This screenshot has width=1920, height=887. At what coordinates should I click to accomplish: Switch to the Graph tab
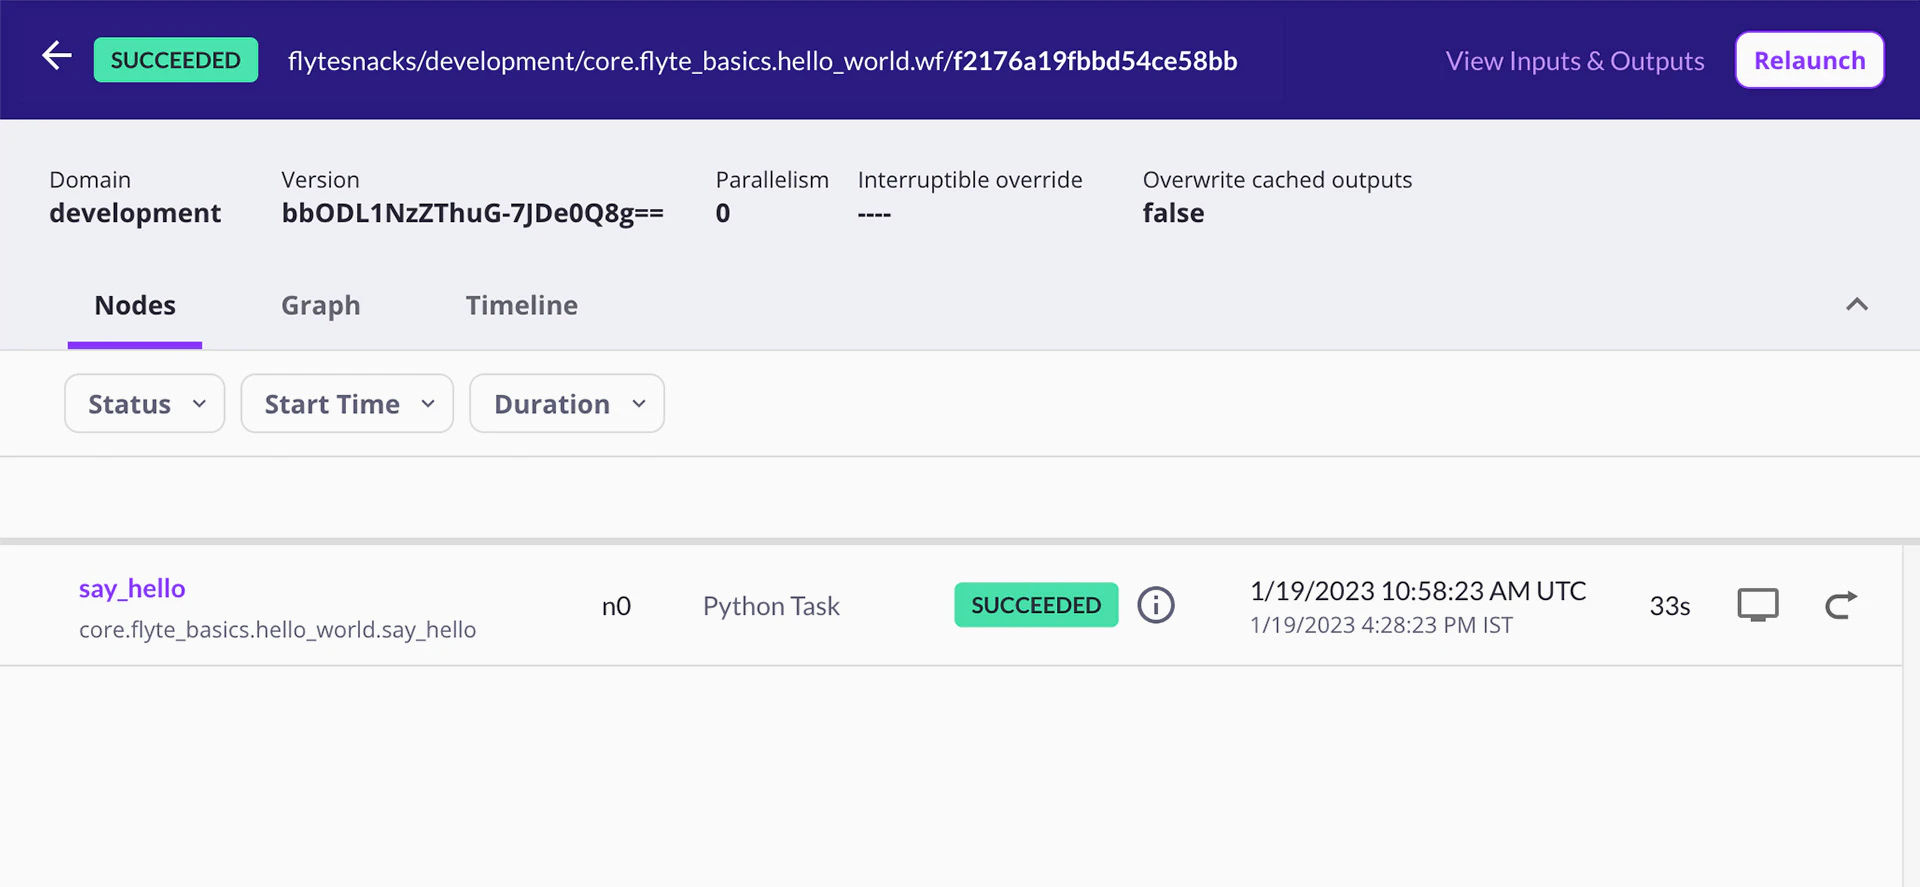pyautogui.click(x=320, y=306)
